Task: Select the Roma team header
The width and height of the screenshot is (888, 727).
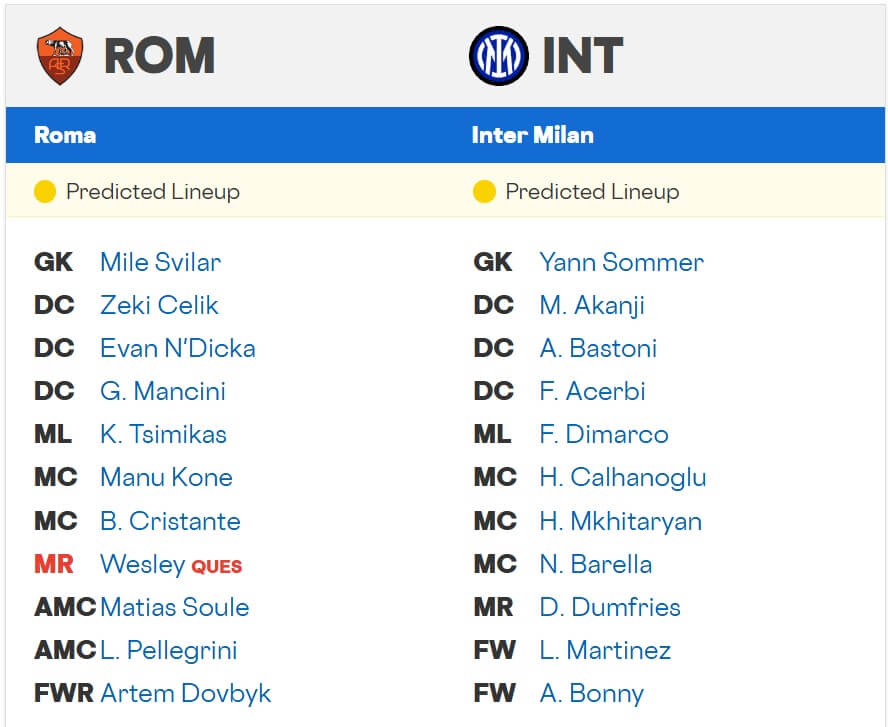Action: coord(65,135)
